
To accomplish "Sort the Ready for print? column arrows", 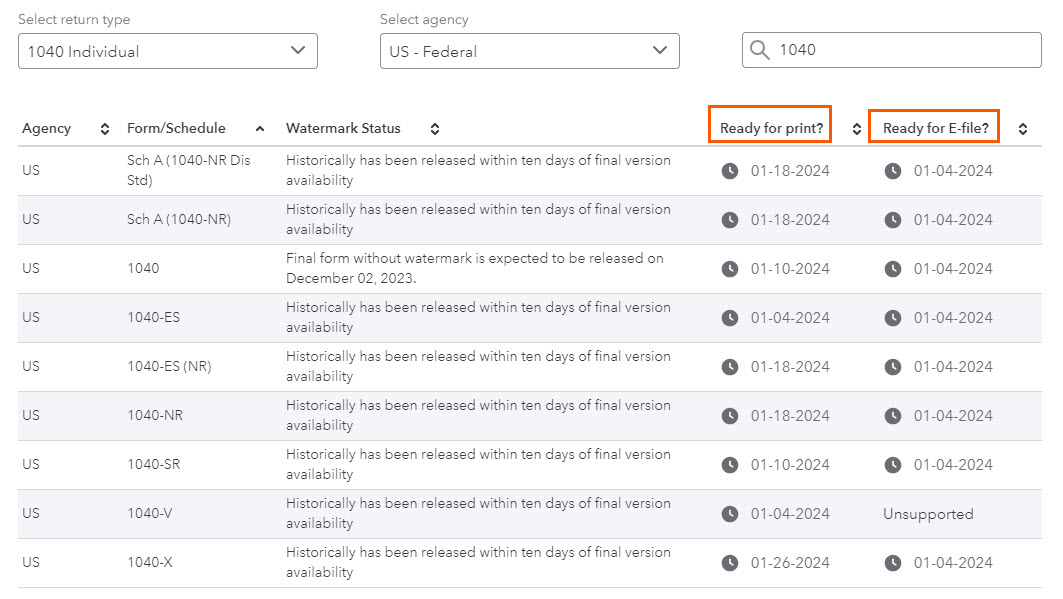I will click(x=855, y=128).
